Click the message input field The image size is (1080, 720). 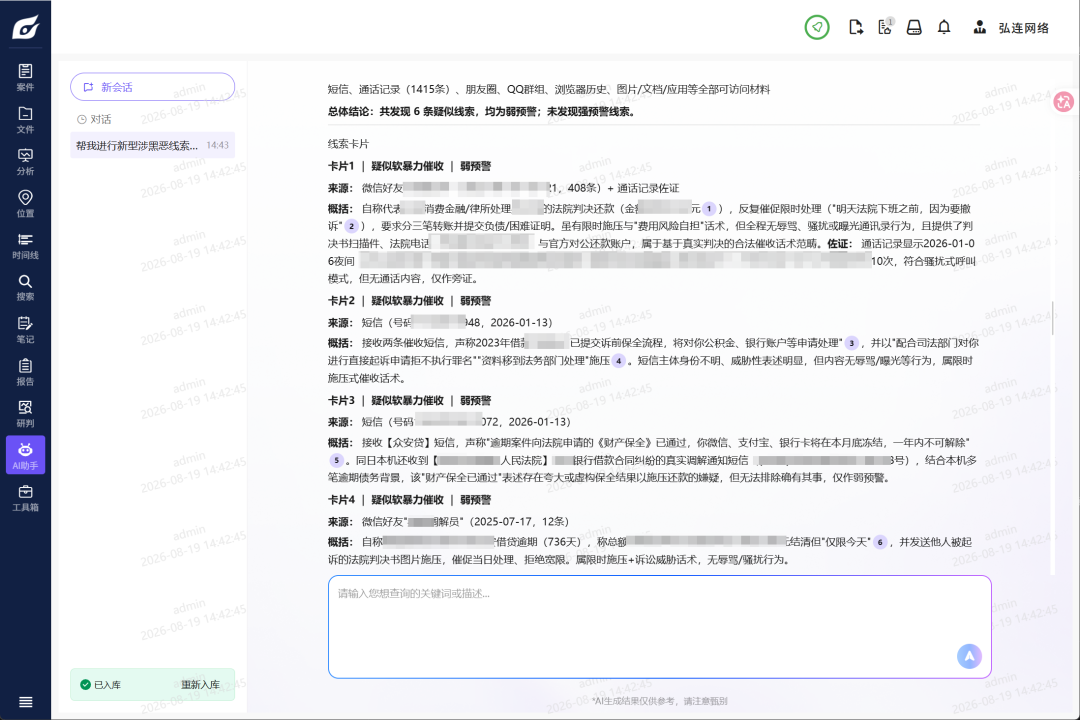(x=659, y=627)
